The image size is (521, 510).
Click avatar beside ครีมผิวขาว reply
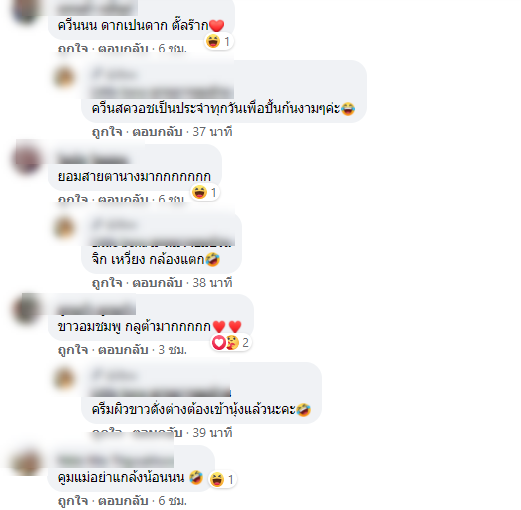pyautogui.click(x=64, y=379)
